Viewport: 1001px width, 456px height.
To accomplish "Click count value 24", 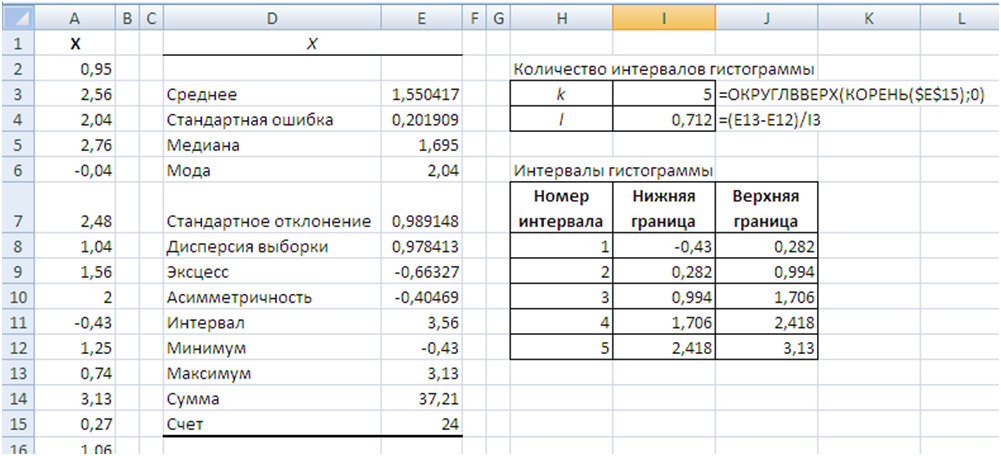I will click(x=421, y=424).
